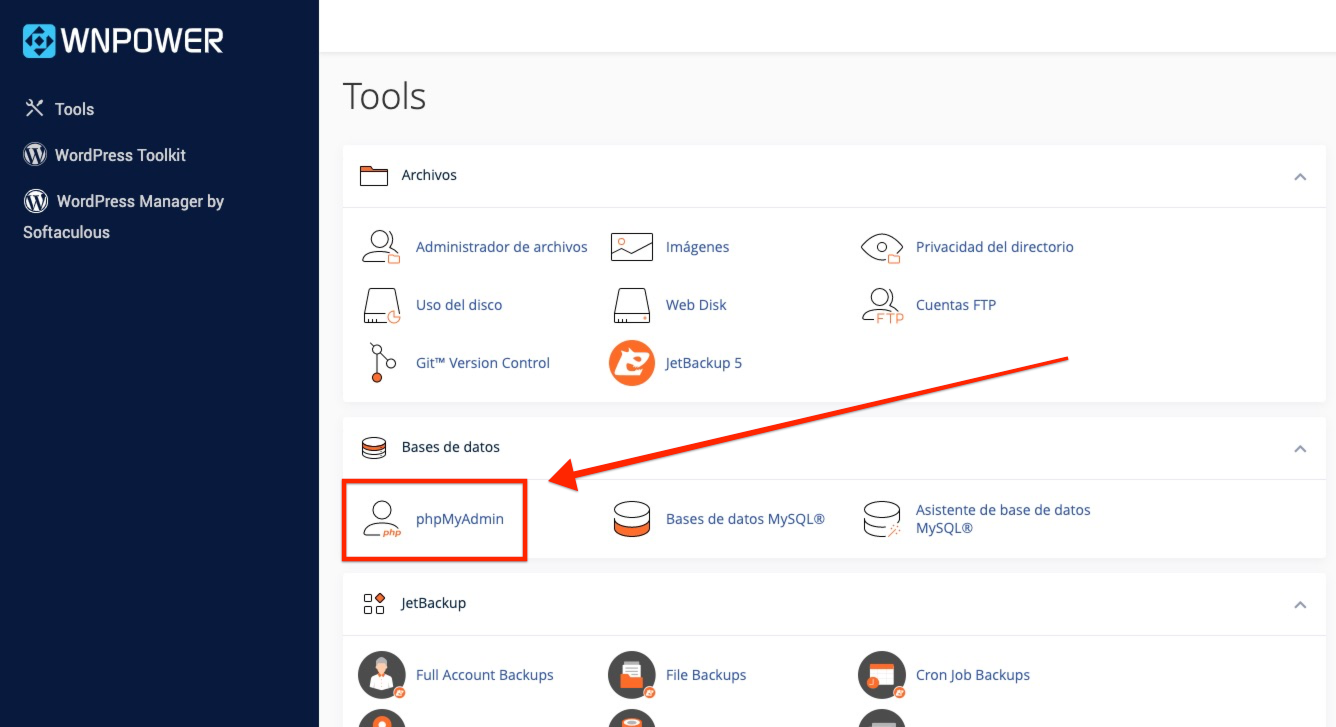Image resolution: width=1336 pixels, height=727 pixels.
Task: Click the JetBackup 5 orange icon
Action: coord(631,363)
